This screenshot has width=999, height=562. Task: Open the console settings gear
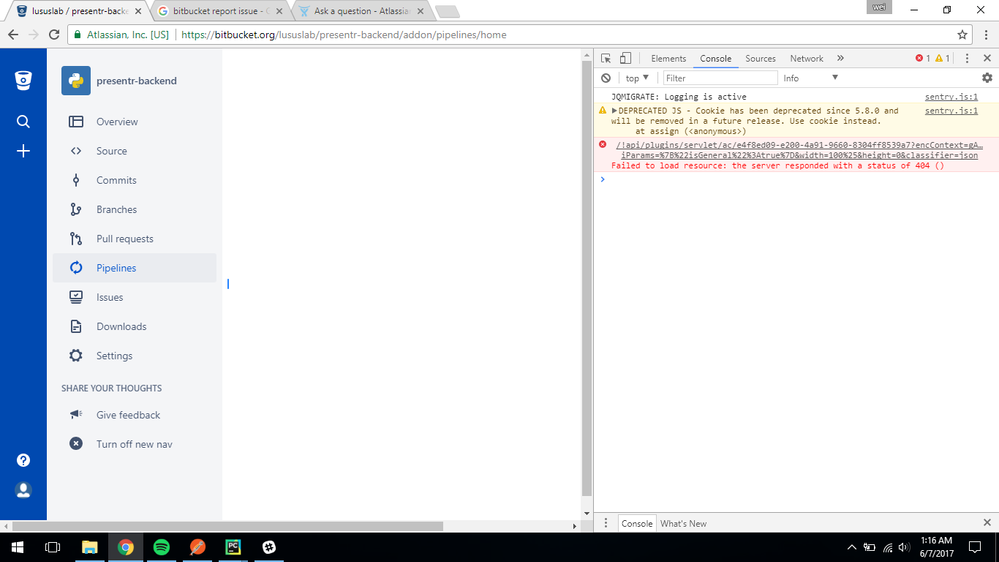[987, 78]
